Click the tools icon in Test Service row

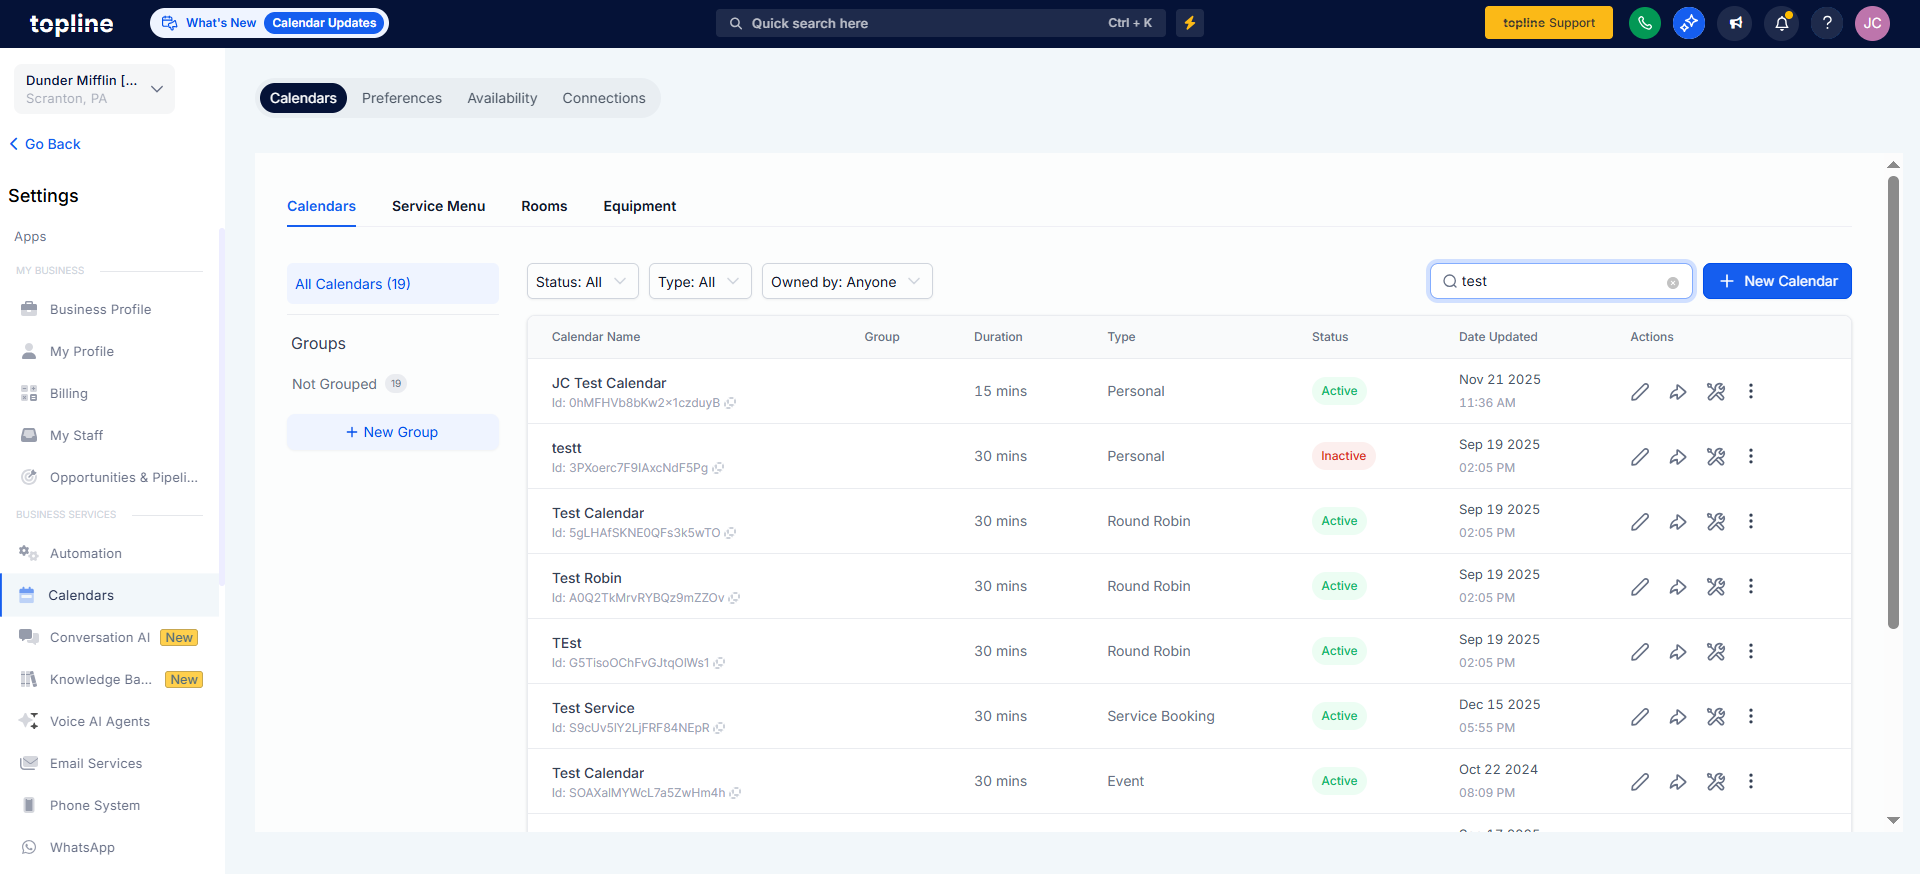[x=1716, y=716]
